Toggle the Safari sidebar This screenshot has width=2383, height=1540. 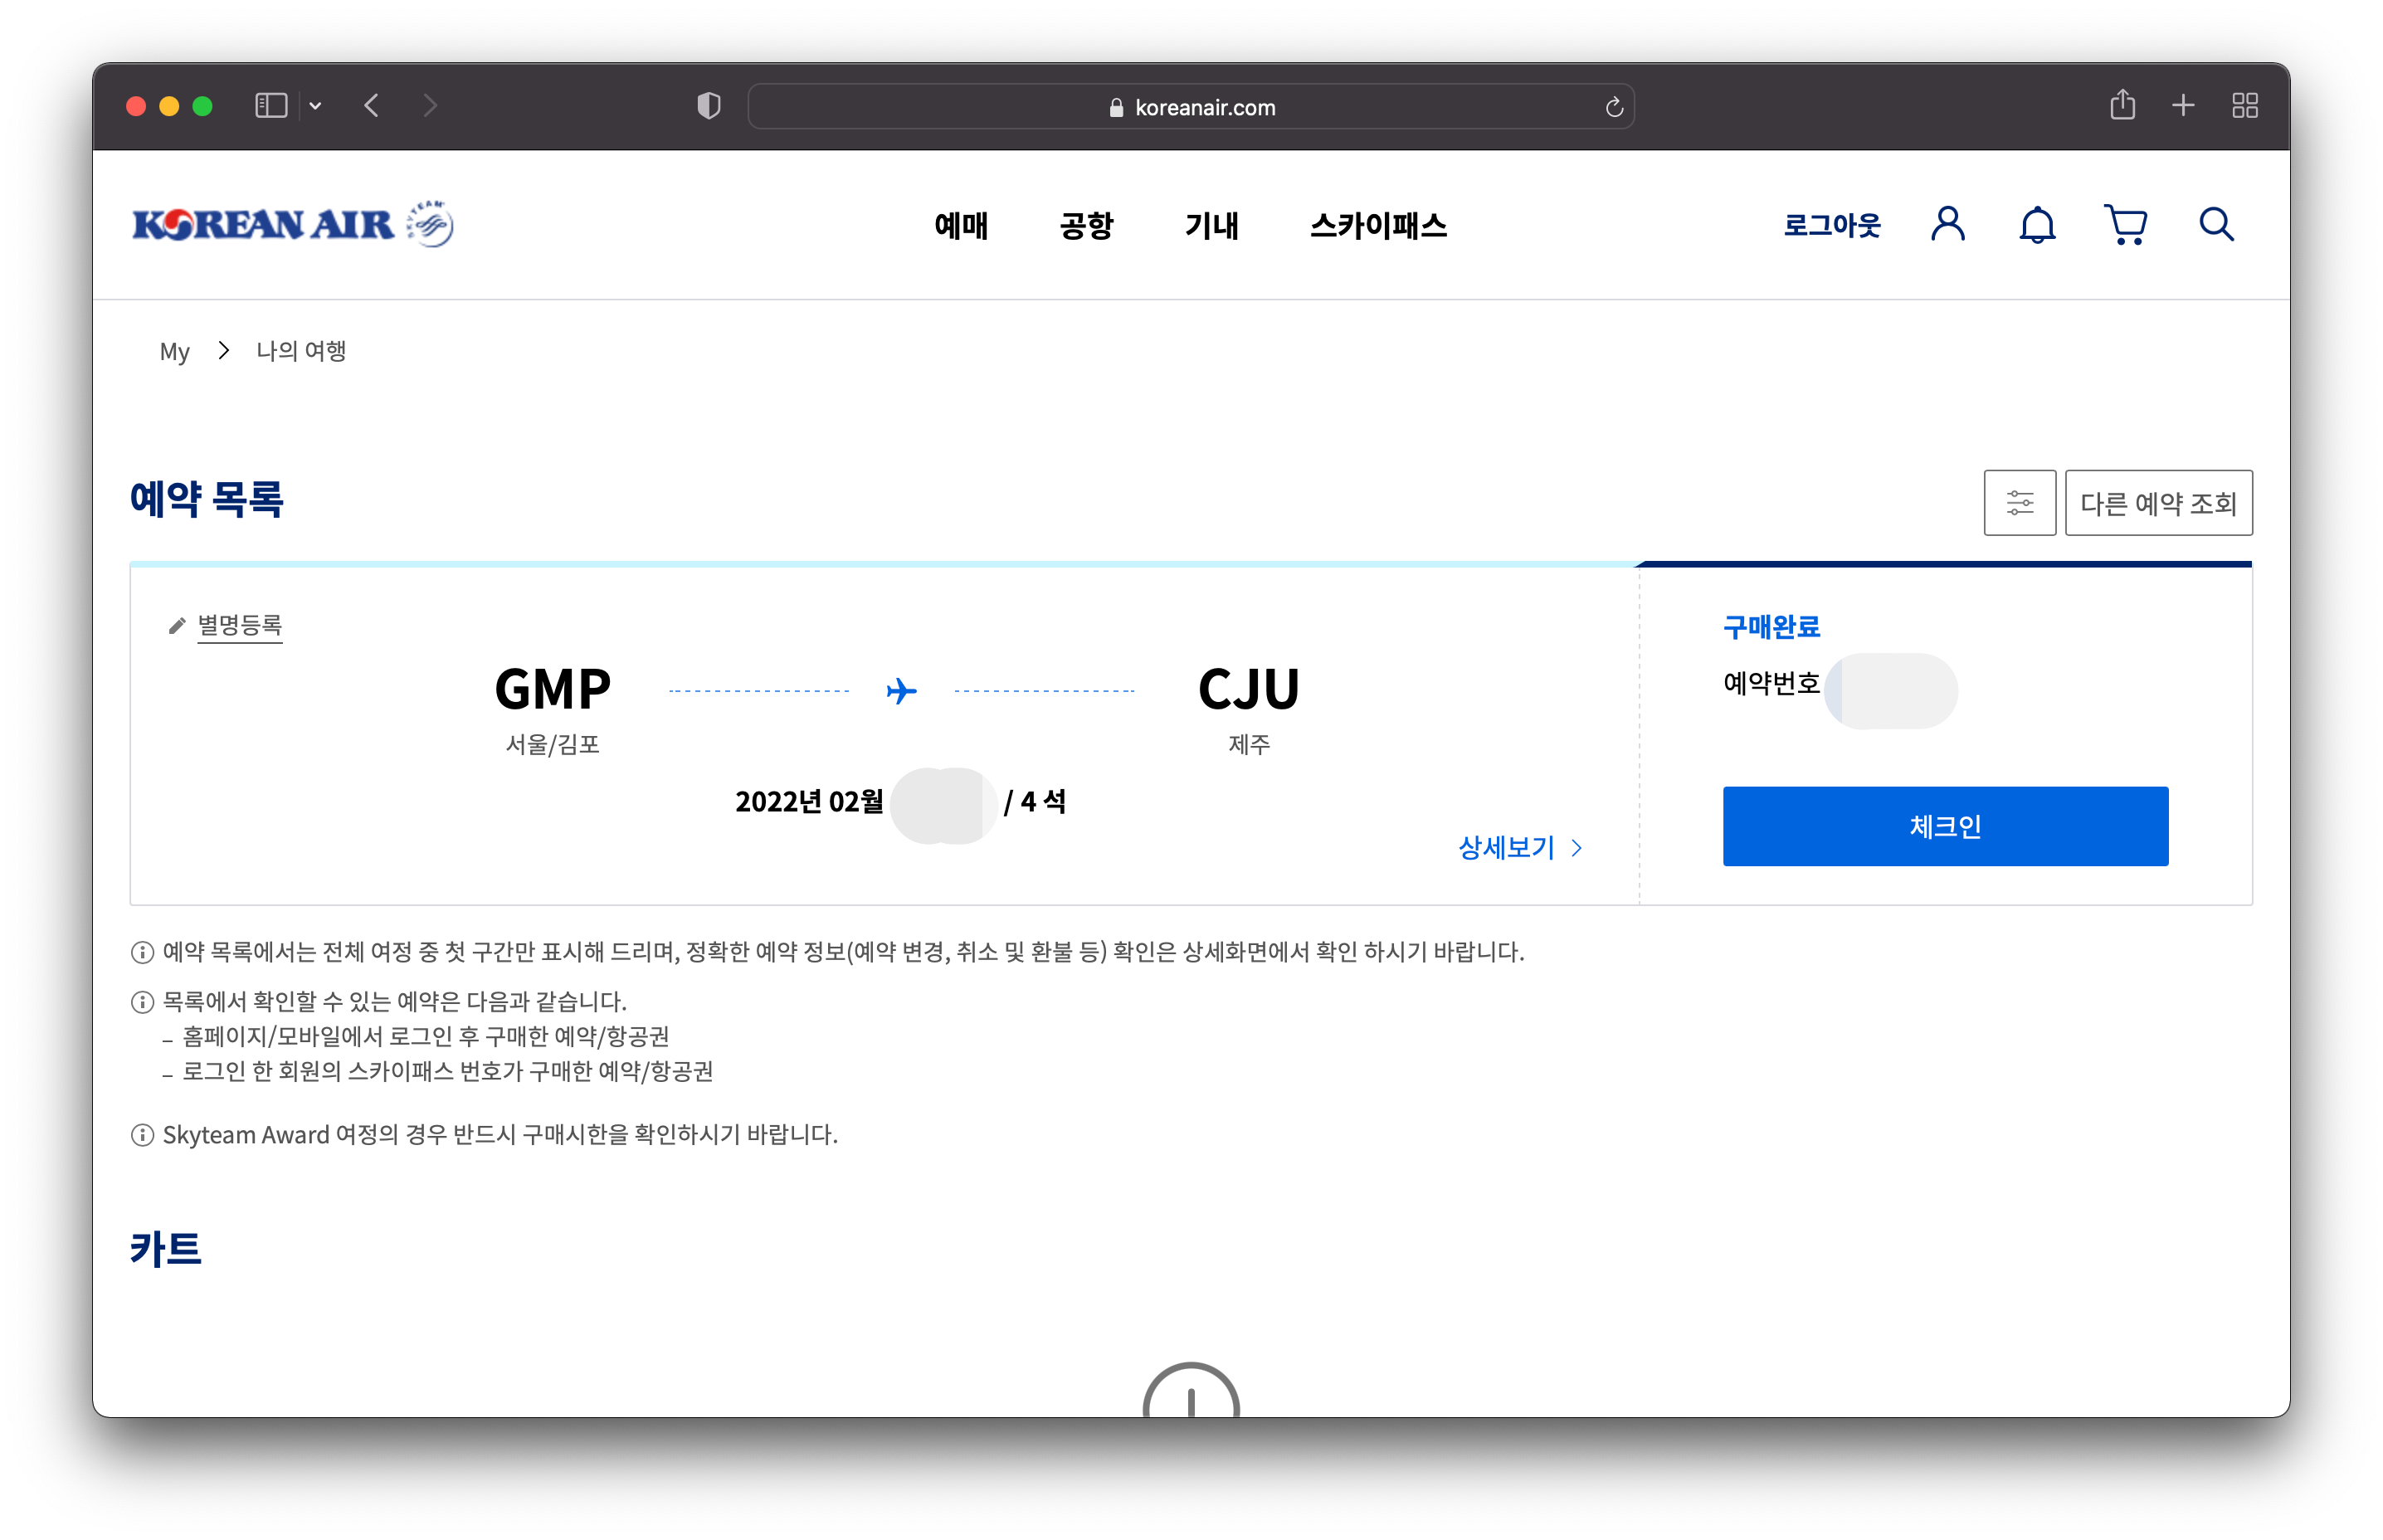(271, 105)
